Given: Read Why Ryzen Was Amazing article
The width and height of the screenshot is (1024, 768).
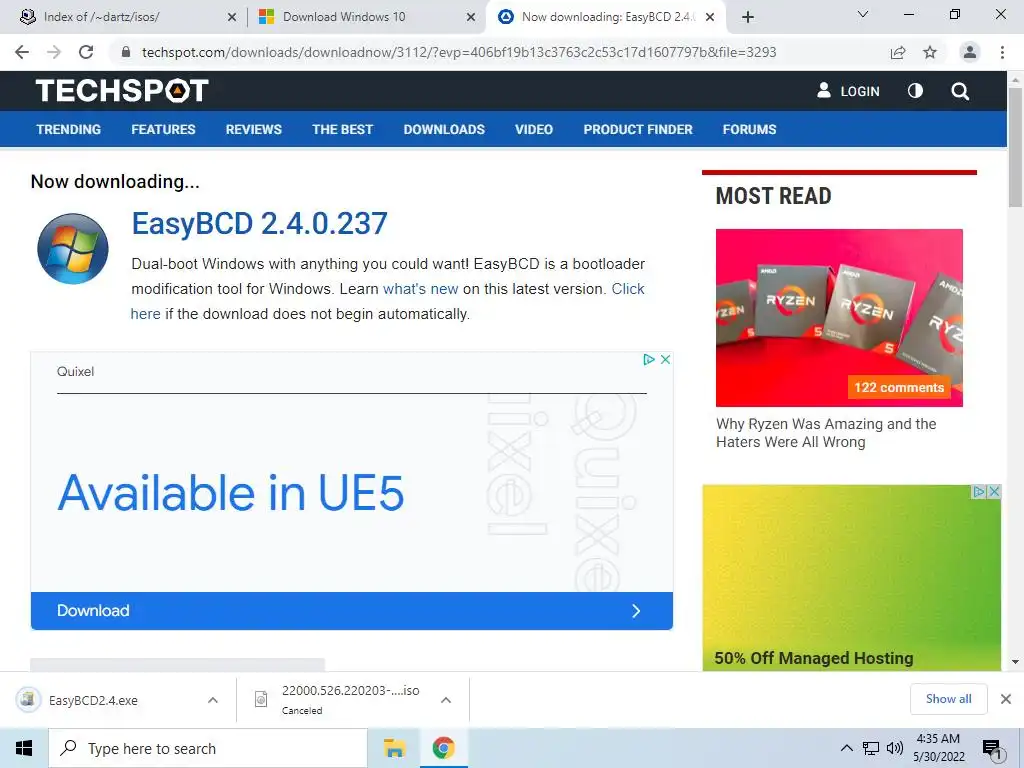Looking at the screenshot, I should point(826,433).
